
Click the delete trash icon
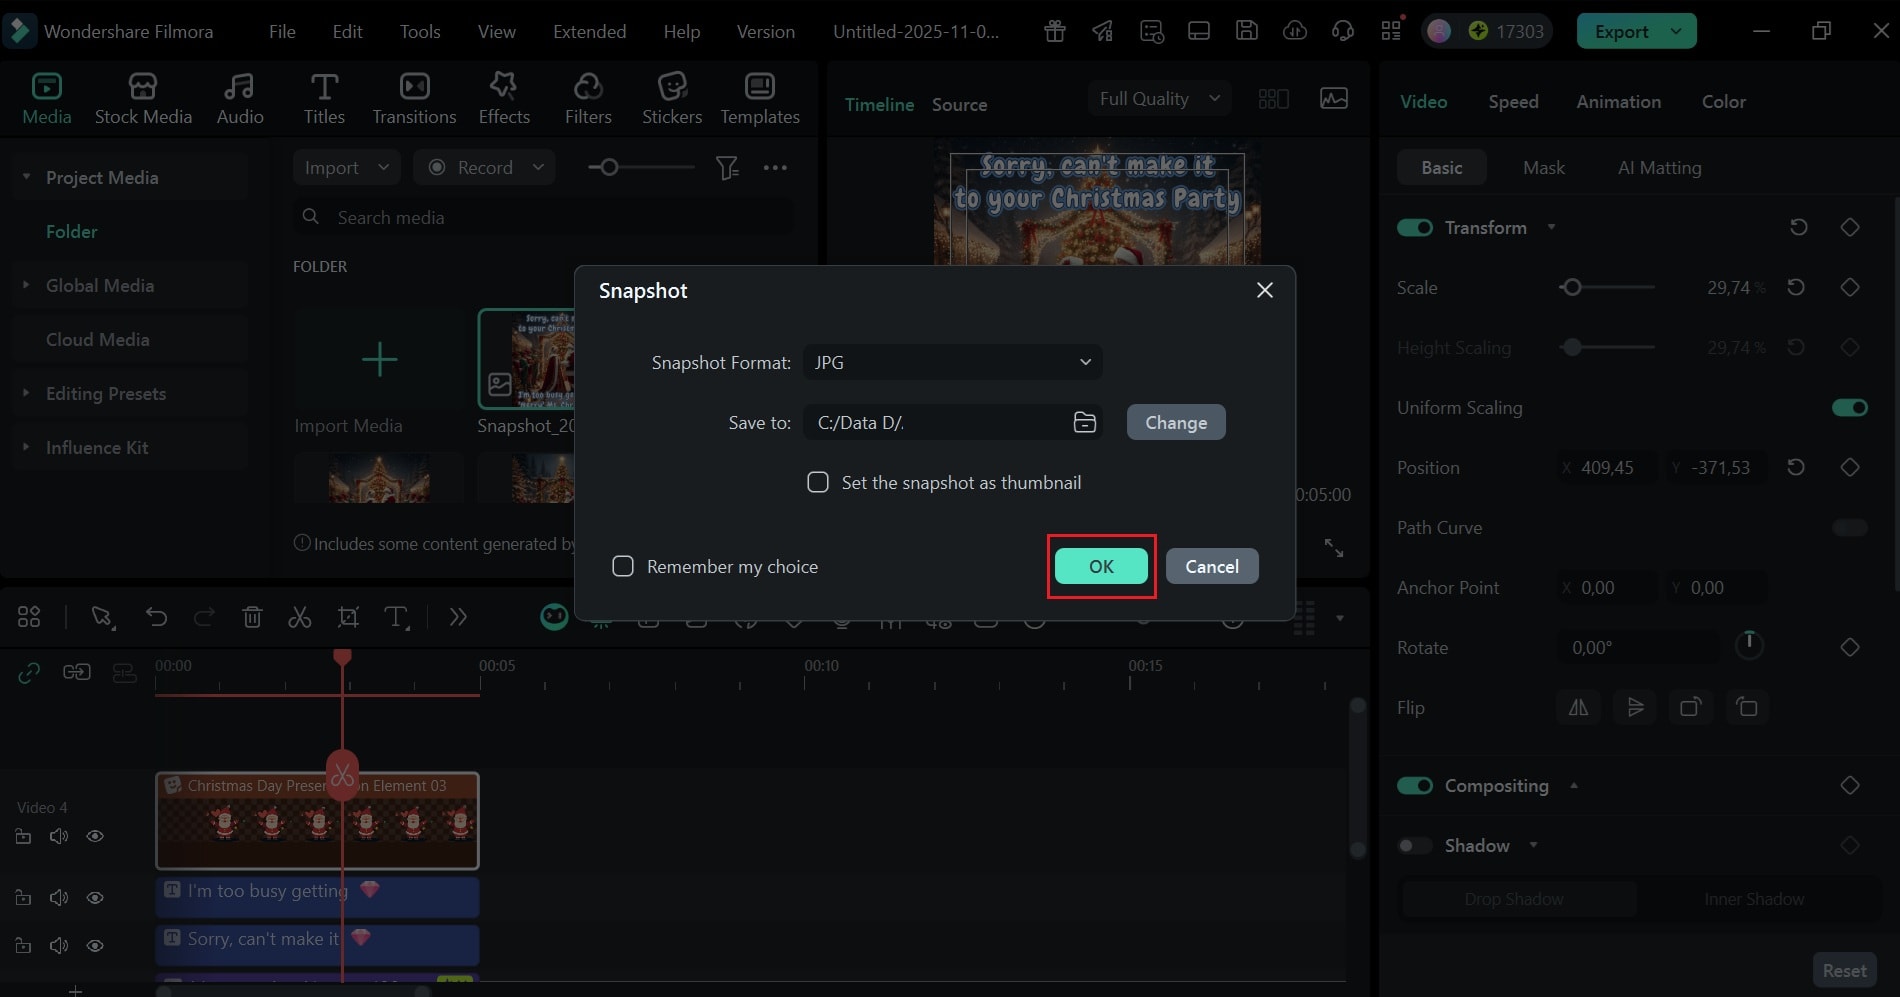tap(252, 617)
